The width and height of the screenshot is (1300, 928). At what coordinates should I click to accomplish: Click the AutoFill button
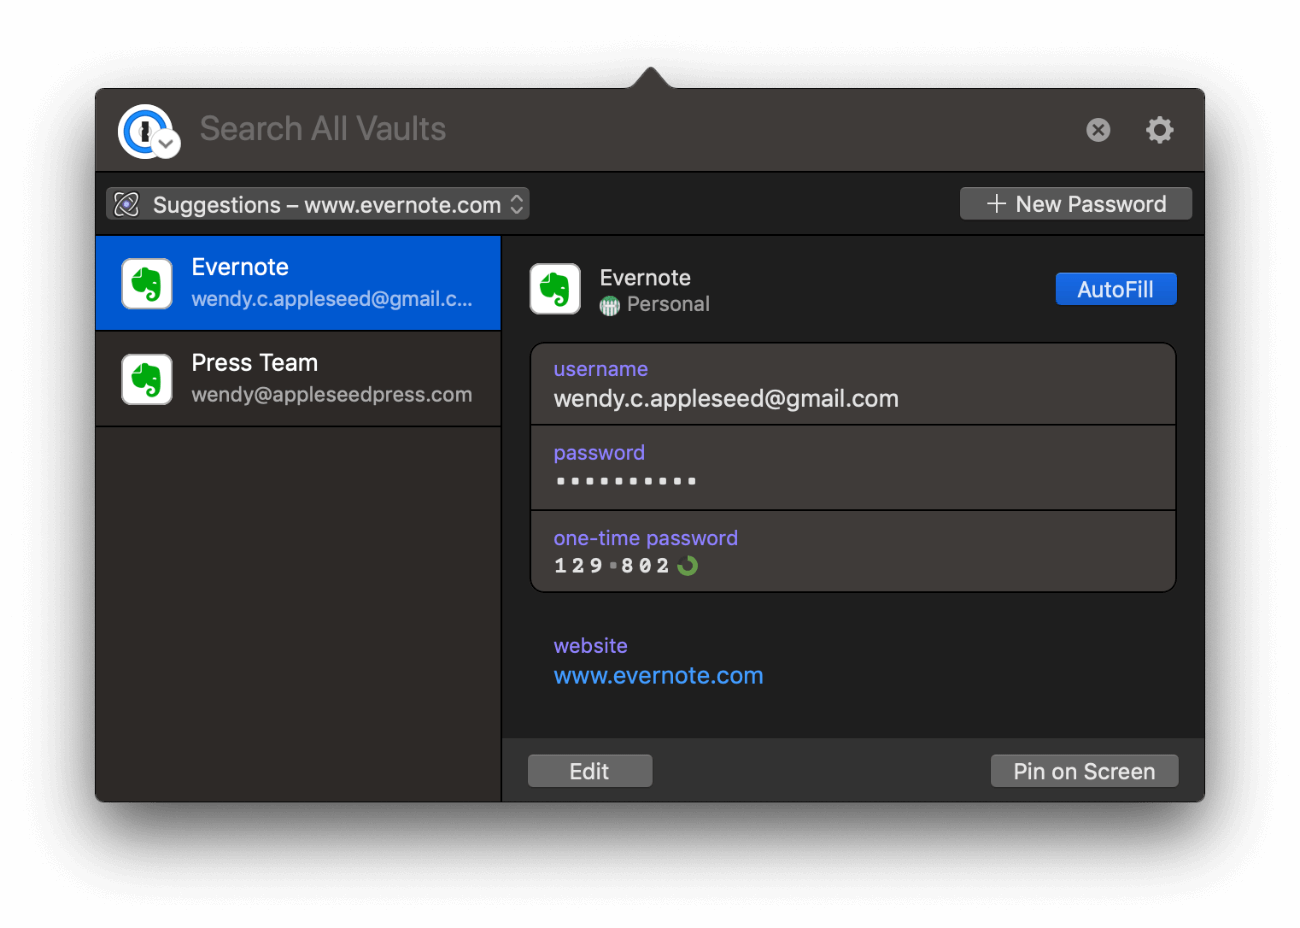click(1115, 288)
